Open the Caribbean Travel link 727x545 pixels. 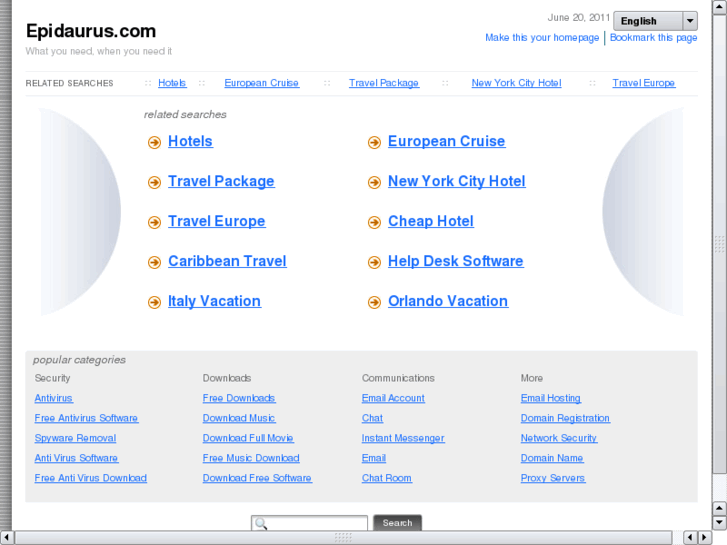click(x=227, y=261)
